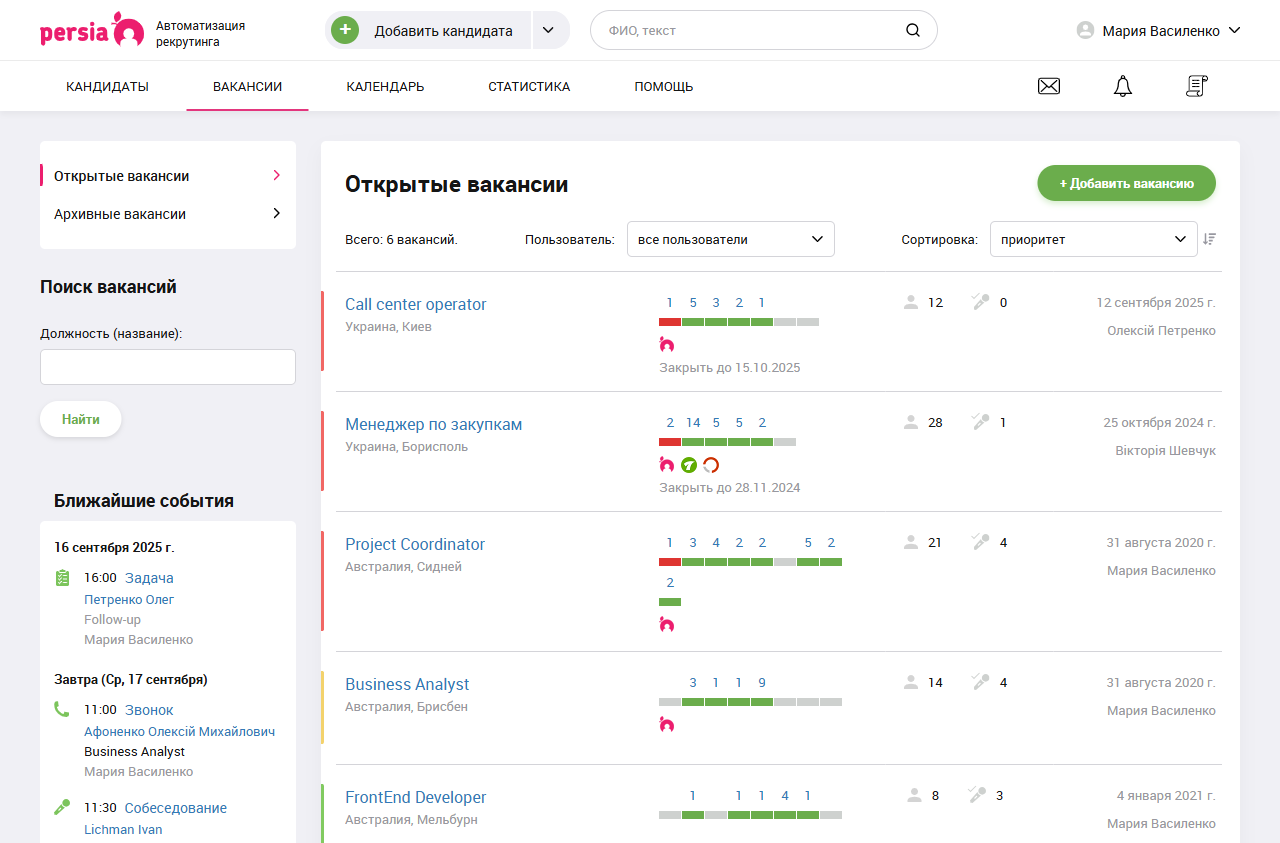Click the green Telegram icon under Менеджер по закупкам
Screen dimensions: 1280x843
tap(689, 464)
